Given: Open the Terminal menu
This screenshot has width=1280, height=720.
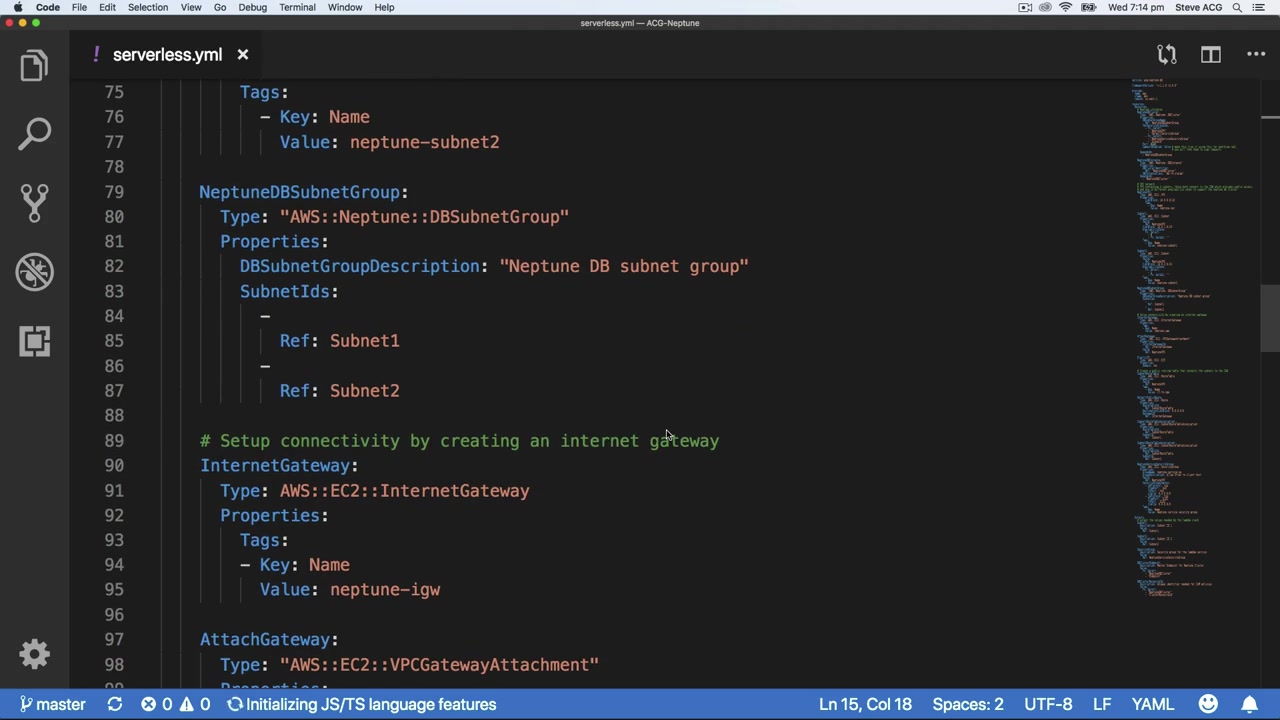Looking at the screenshot, I should pyautogui.click(x=297, y=7).
